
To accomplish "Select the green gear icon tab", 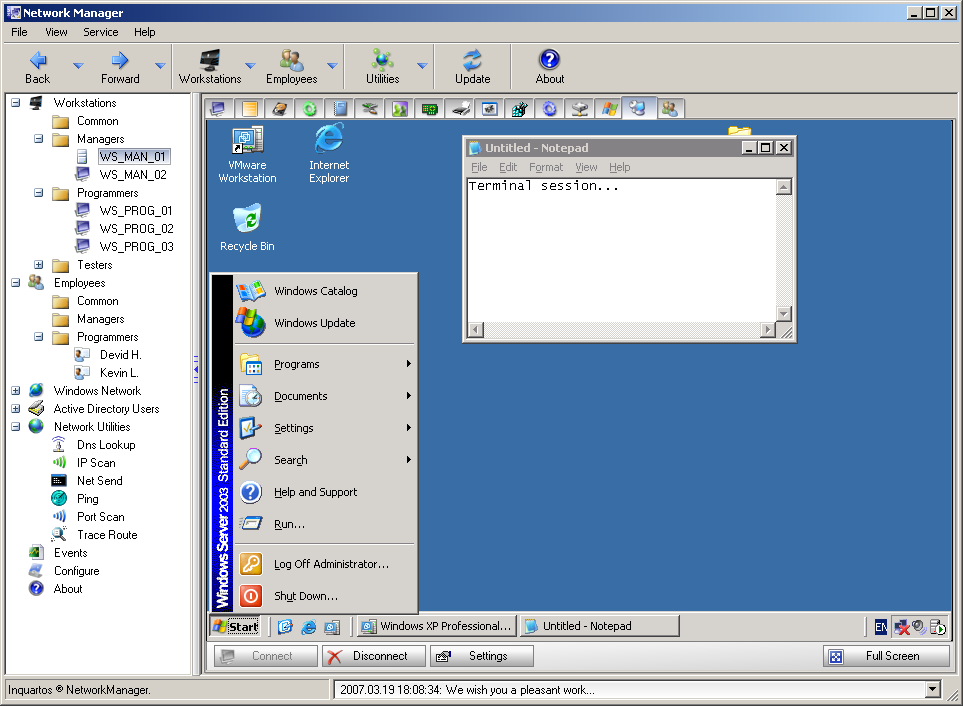I will (310, 109).
